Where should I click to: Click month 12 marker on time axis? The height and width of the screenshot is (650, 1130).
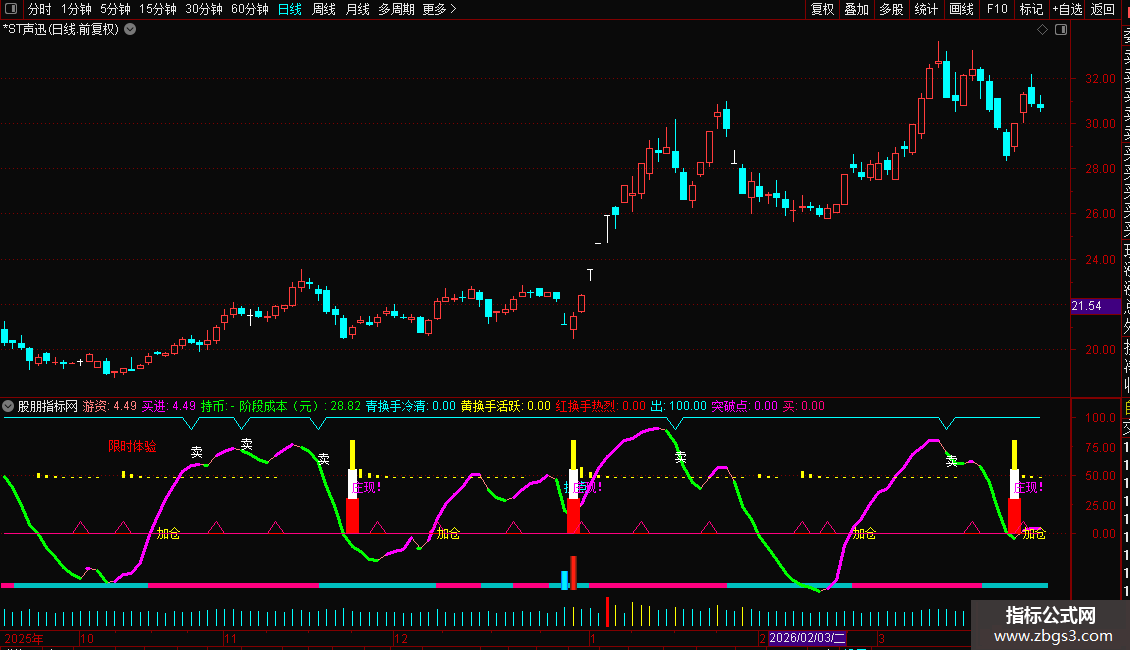(401, 638)
